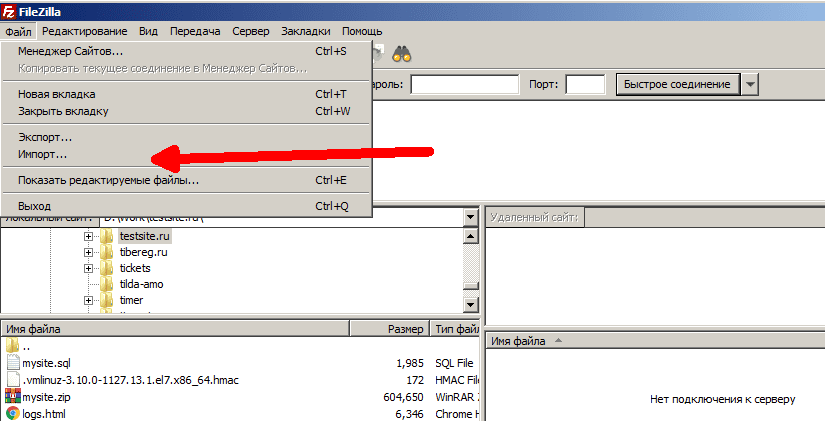Click the tibereg.ru folder icon

click(107, 252)
